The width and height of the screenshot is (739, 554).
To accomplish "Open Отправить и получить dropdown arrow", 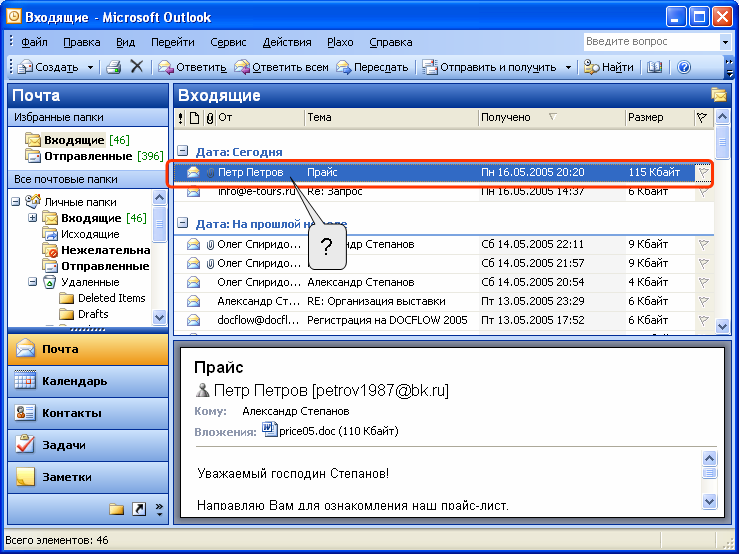I will point(568,67).
